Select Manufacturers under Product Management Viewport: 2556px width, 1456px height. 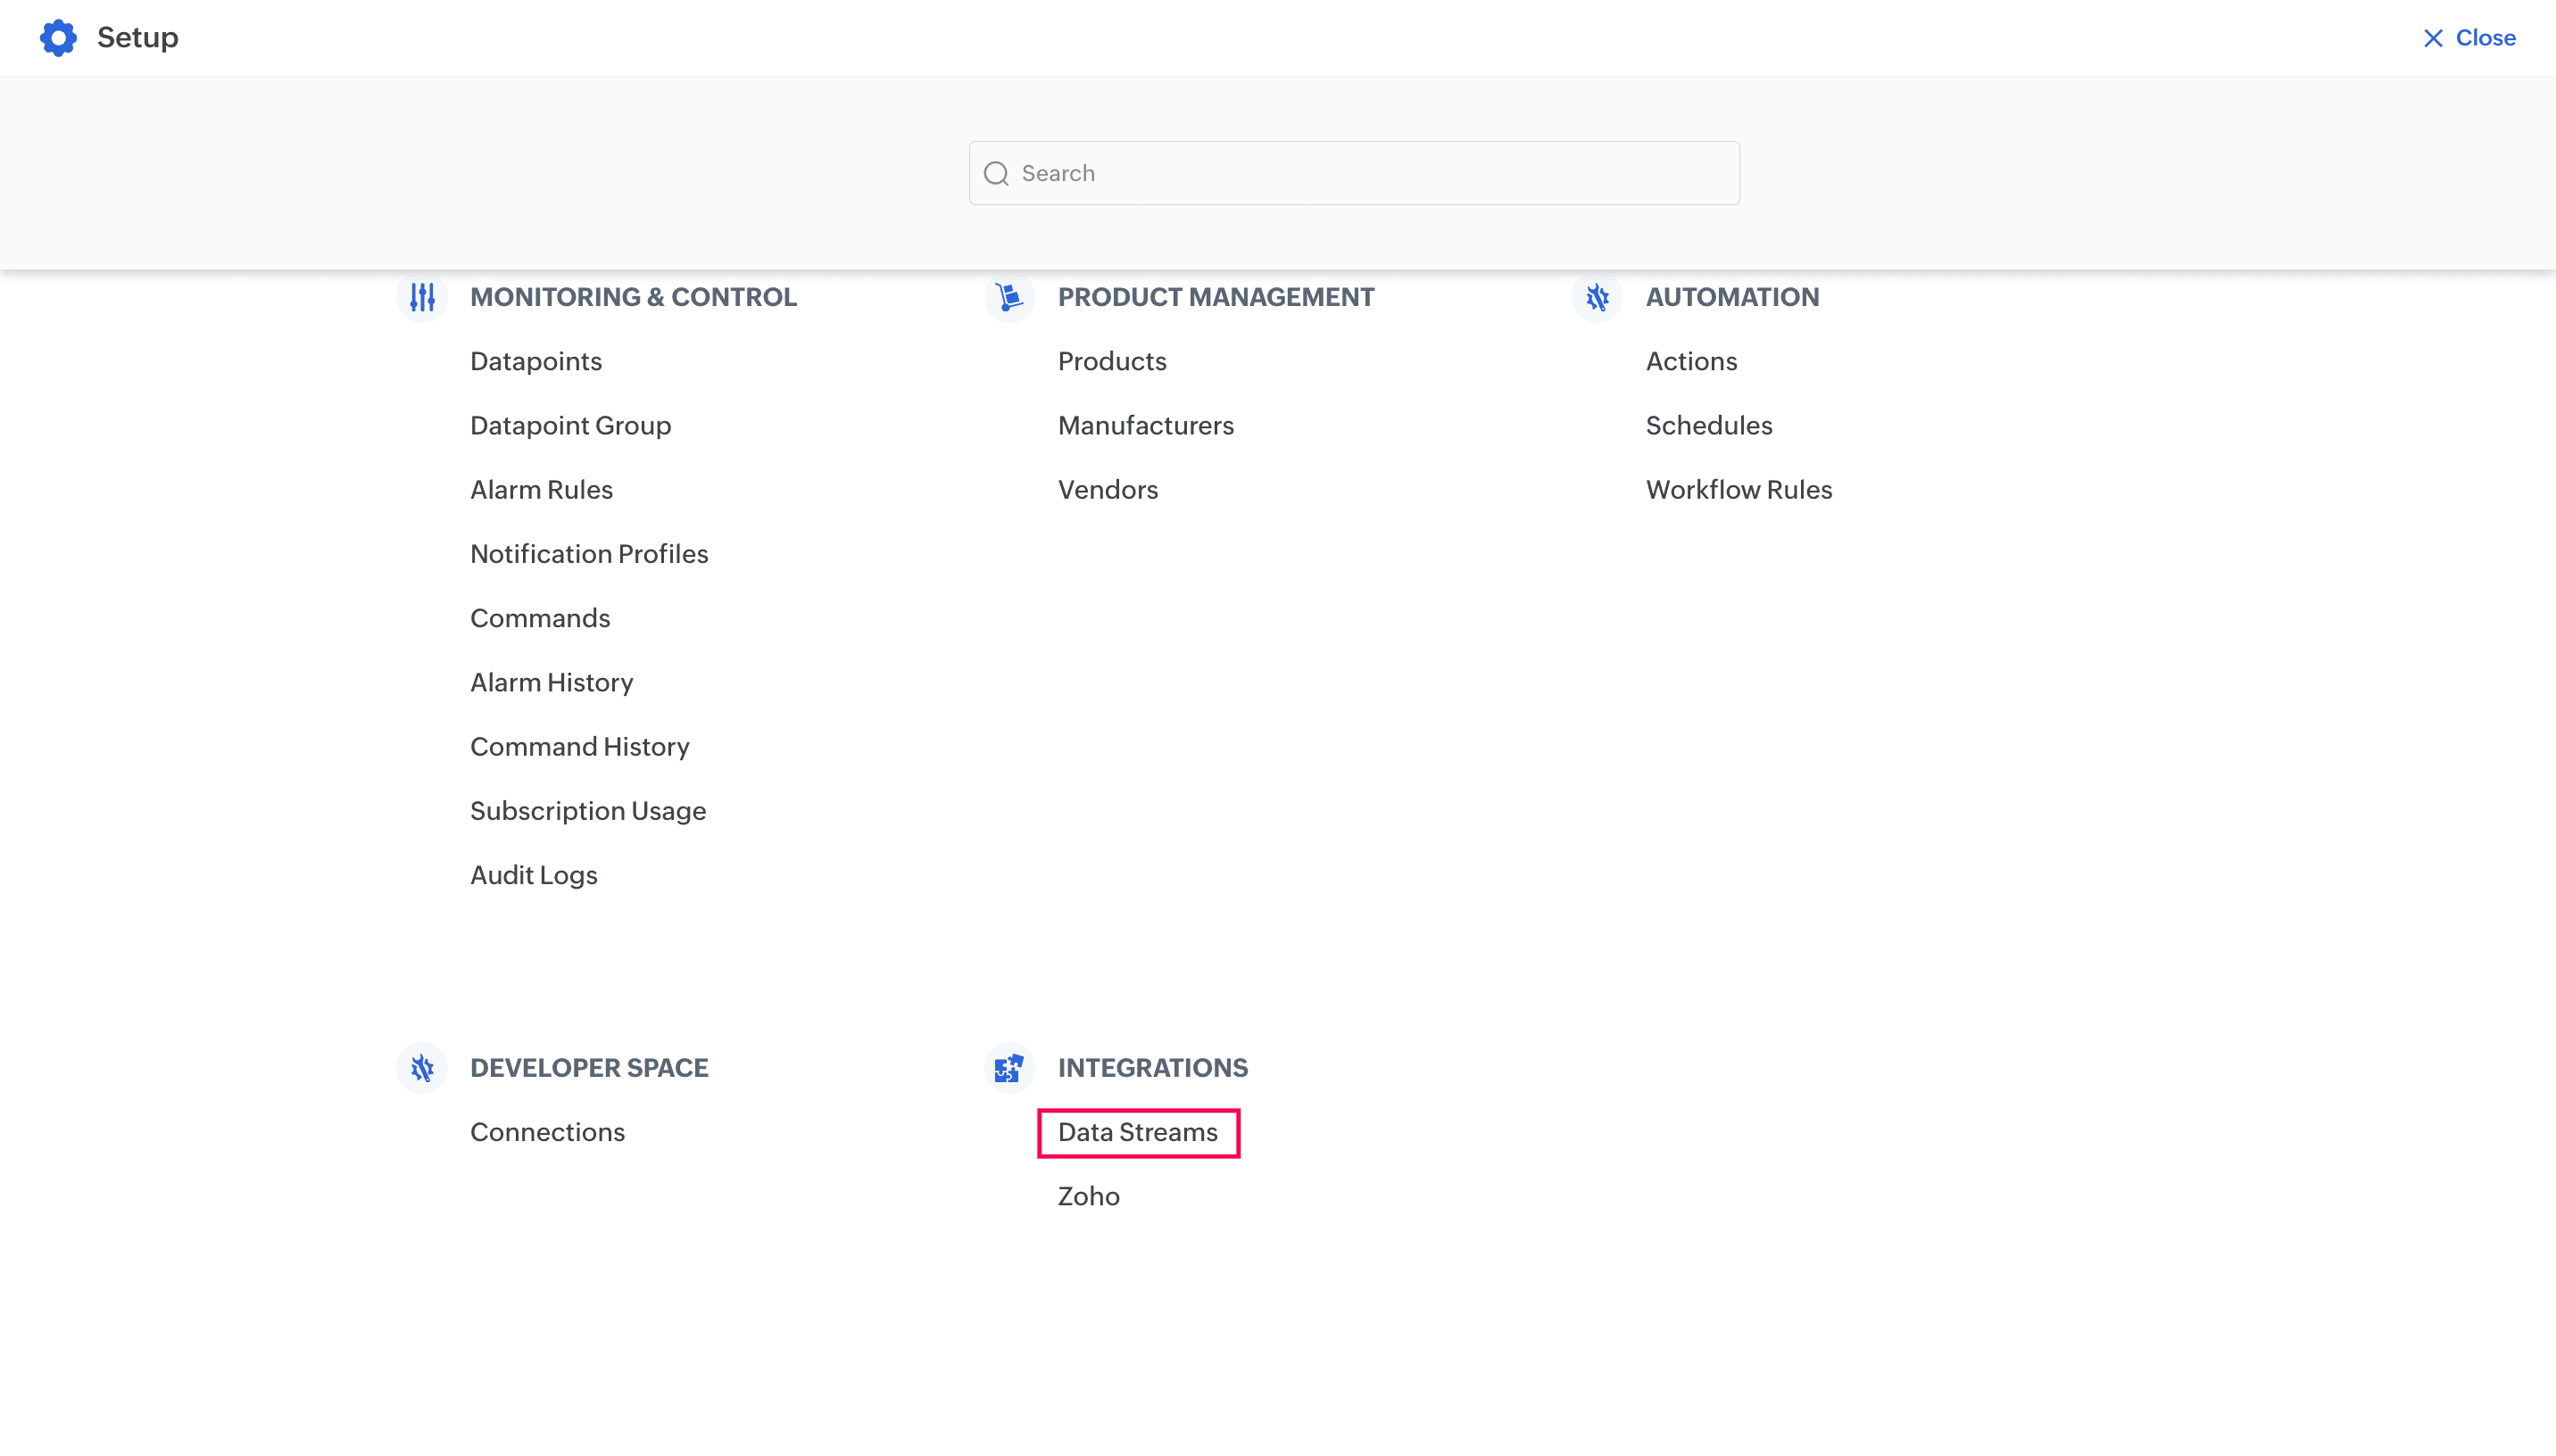point(1146,426)
